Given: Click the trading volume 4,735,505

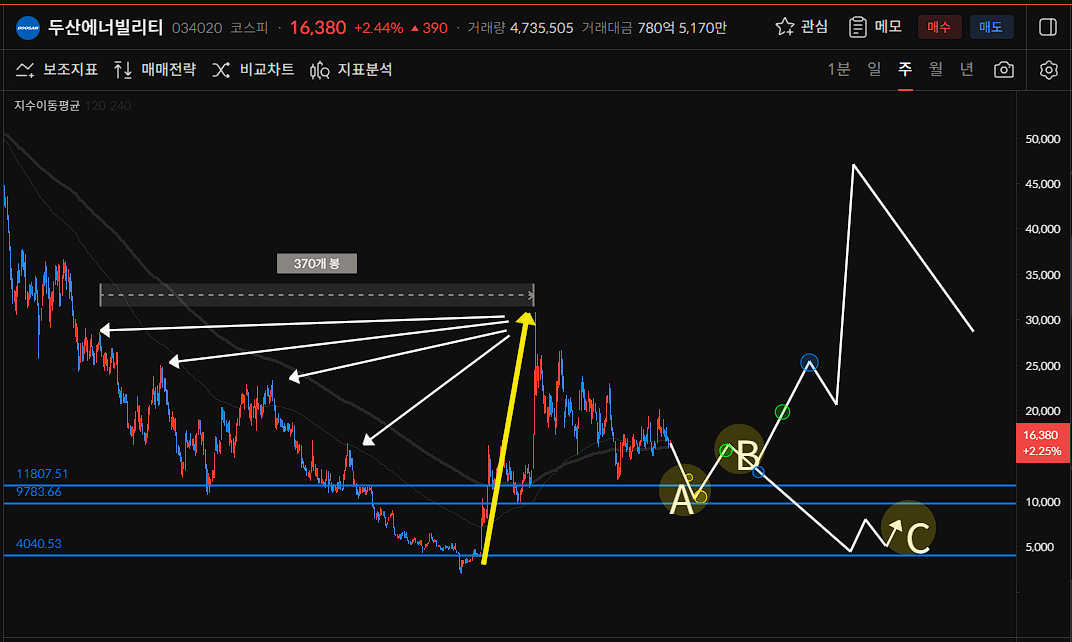Looking at the screenshot, I should [x=541, y=28].
